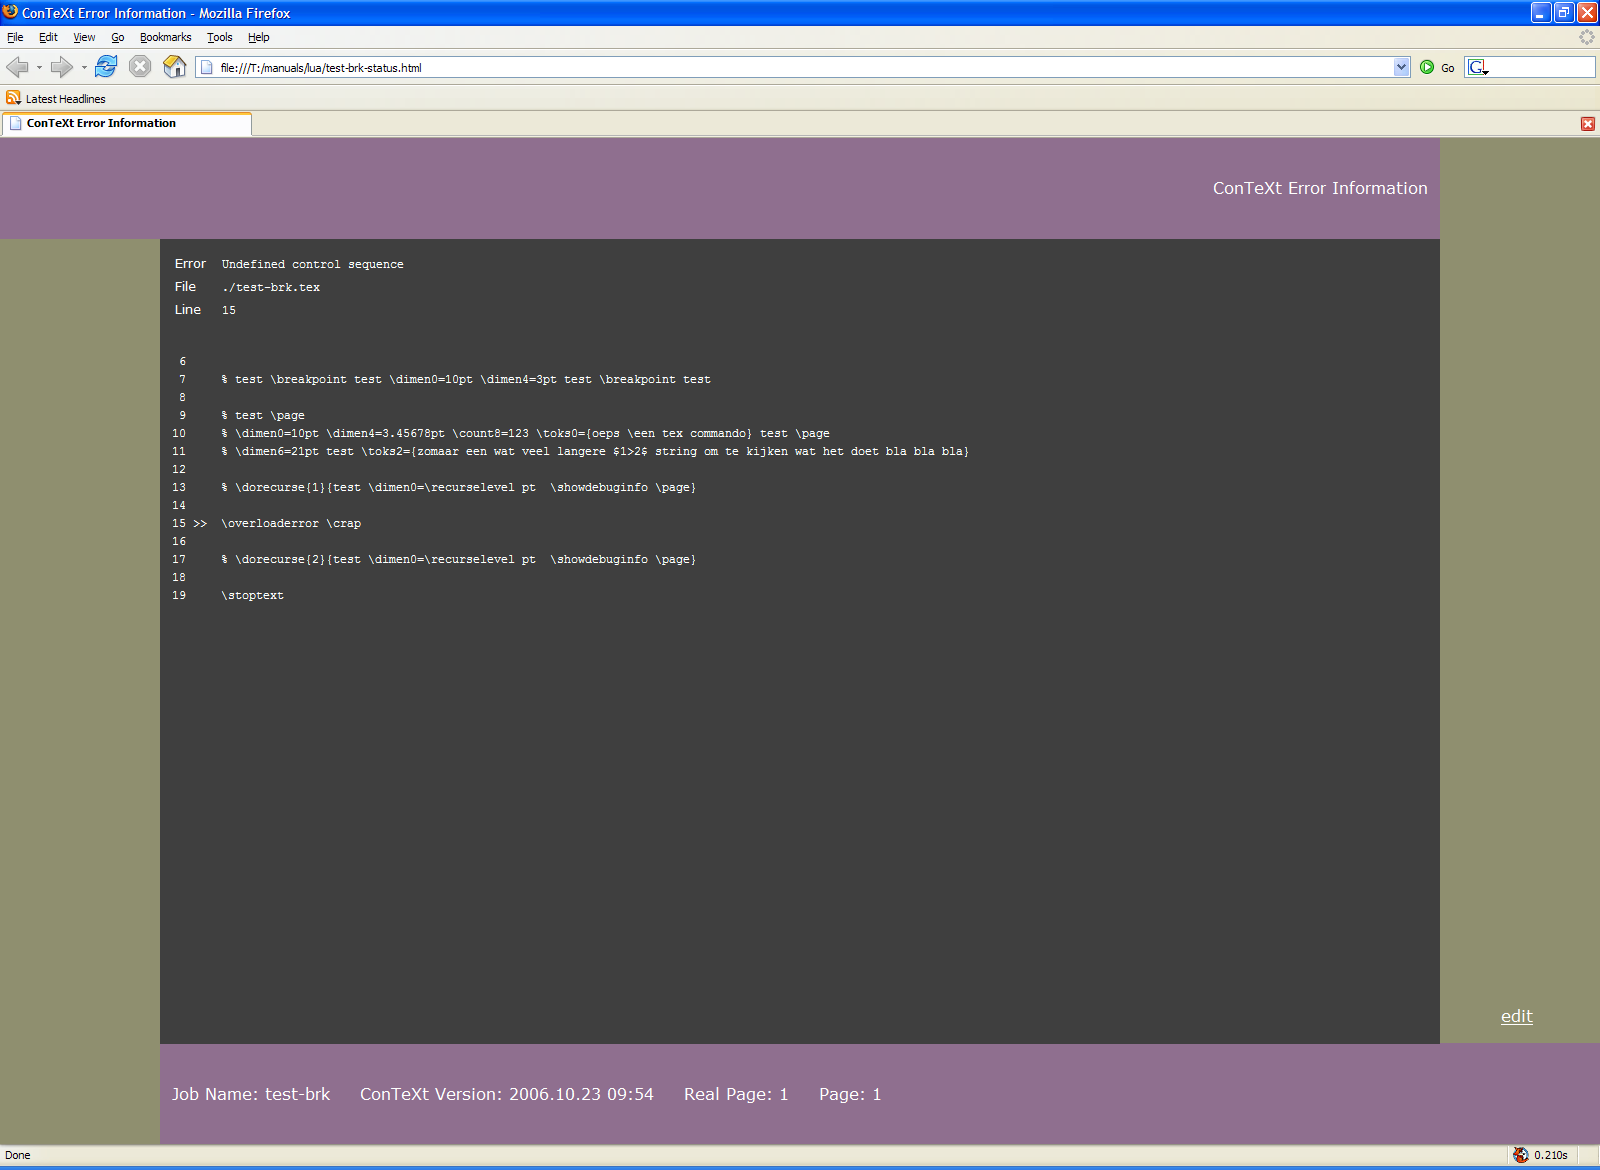Click the "Real Page: 1" footer text
This screenshot has width=1600, height=1170.
pos(736,1094)
